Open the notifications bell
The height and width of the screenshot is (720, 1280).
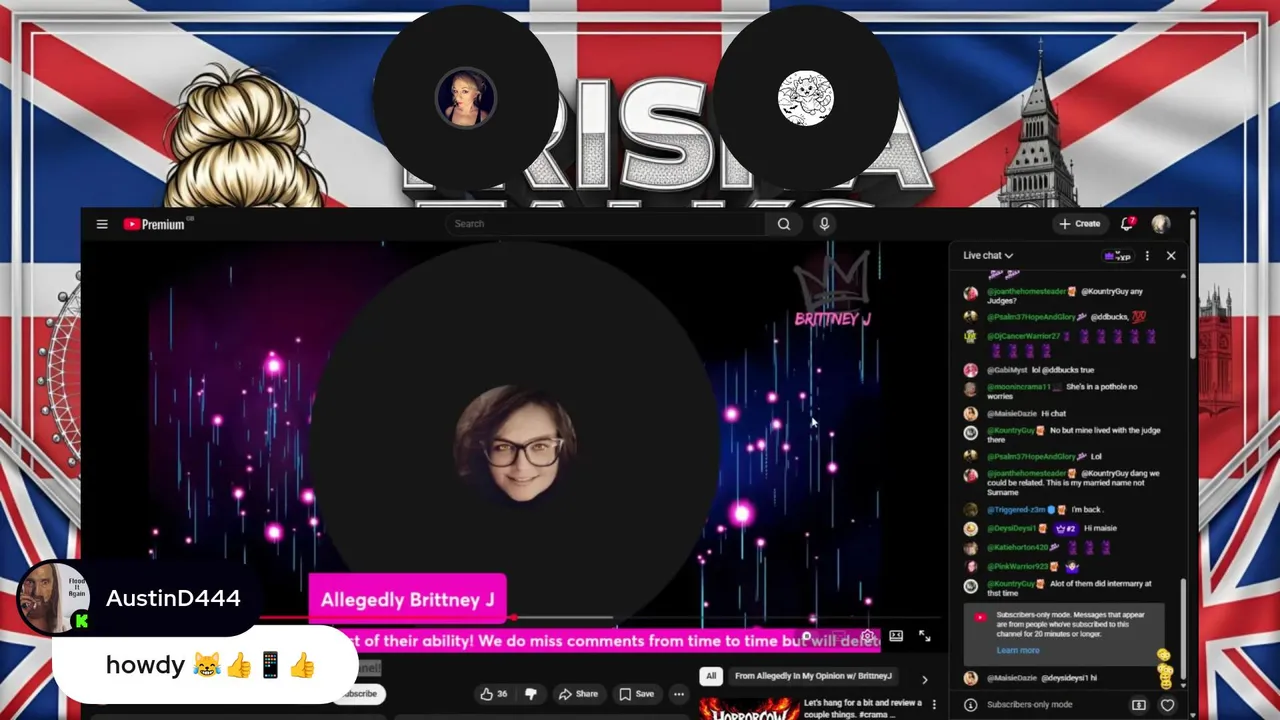tap(1127, 223)
